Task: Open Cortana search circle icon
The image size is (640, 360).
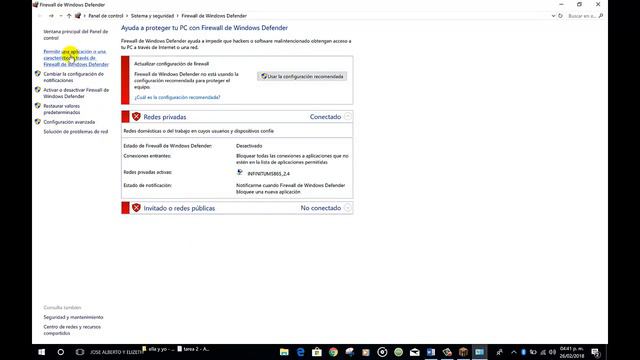Action: pos(61,352)
